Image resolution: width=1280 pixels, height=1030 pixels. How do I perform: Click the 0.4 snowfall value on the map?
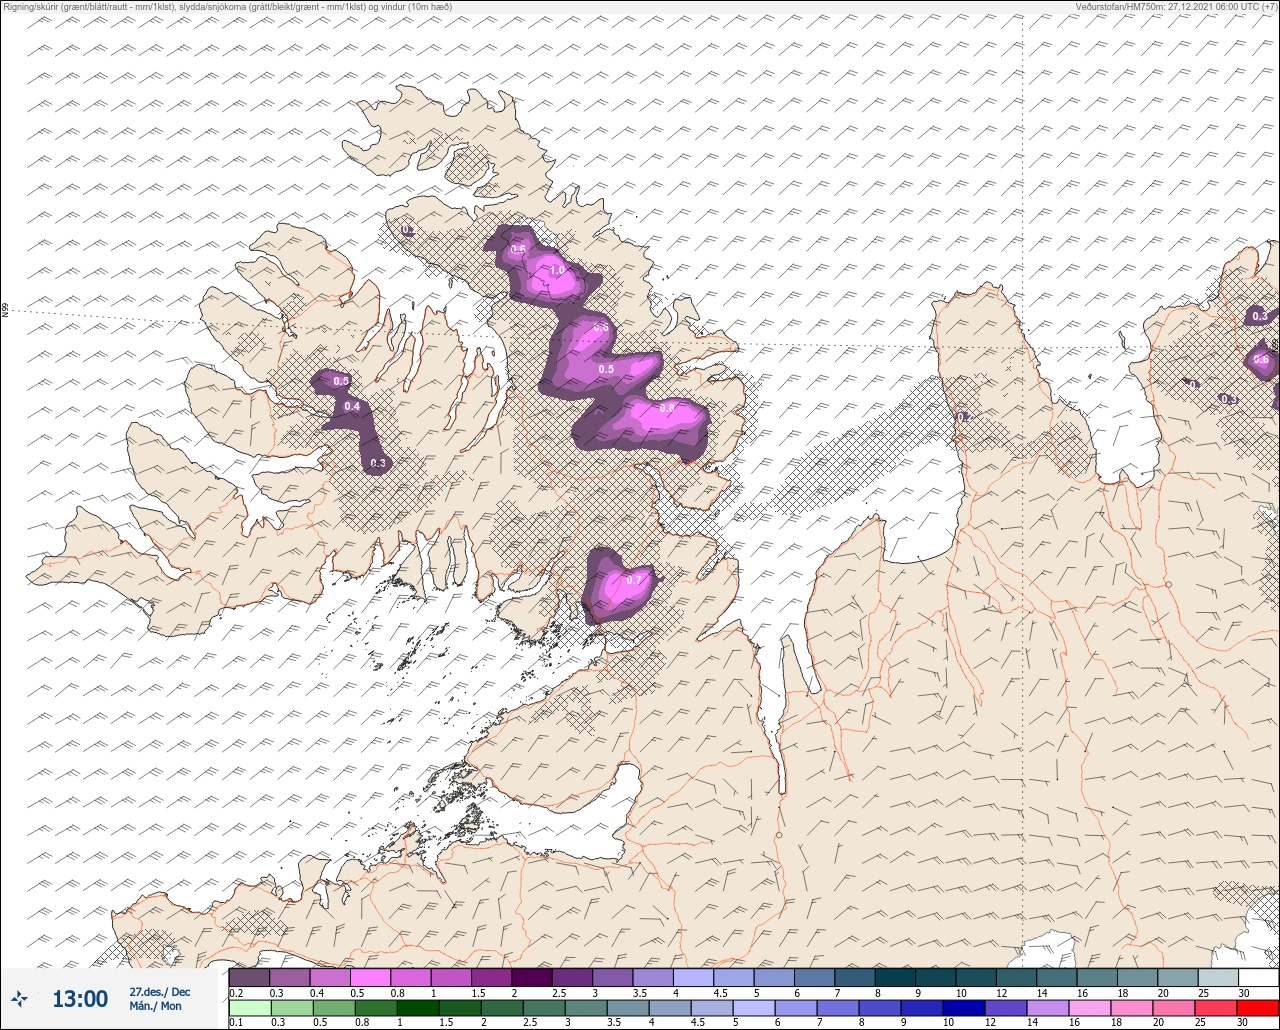[x=352, y=406]
